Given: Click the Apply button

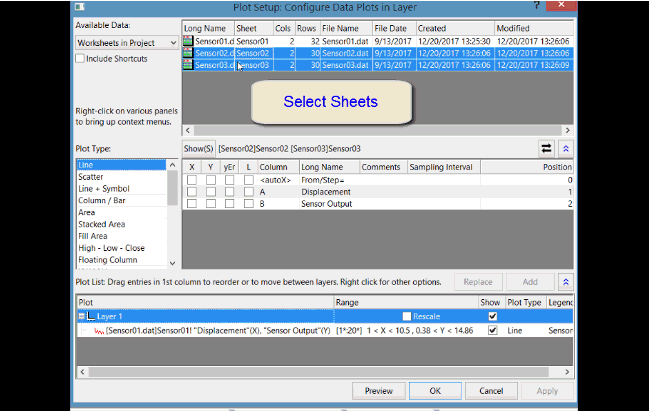Looking at the screenshot, I should [x=547, y=391].
